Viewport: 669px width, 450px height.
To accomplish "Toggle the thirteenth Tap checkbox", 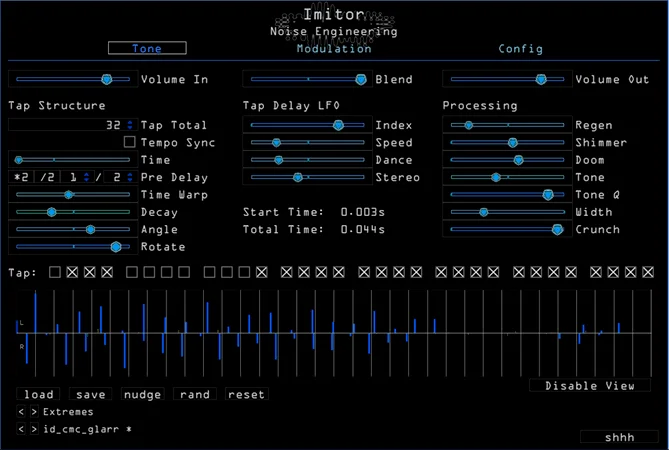I will [x=287, y=272].
